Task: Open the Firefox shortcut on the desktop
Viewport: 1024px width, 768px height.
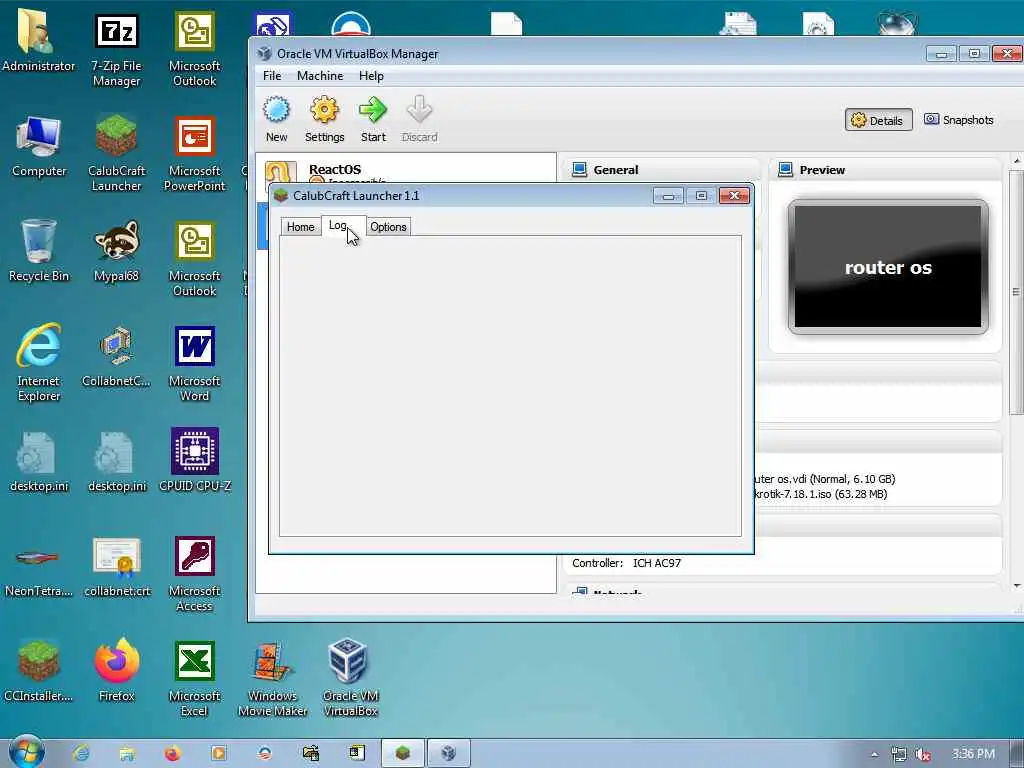Action: point(116,671)
